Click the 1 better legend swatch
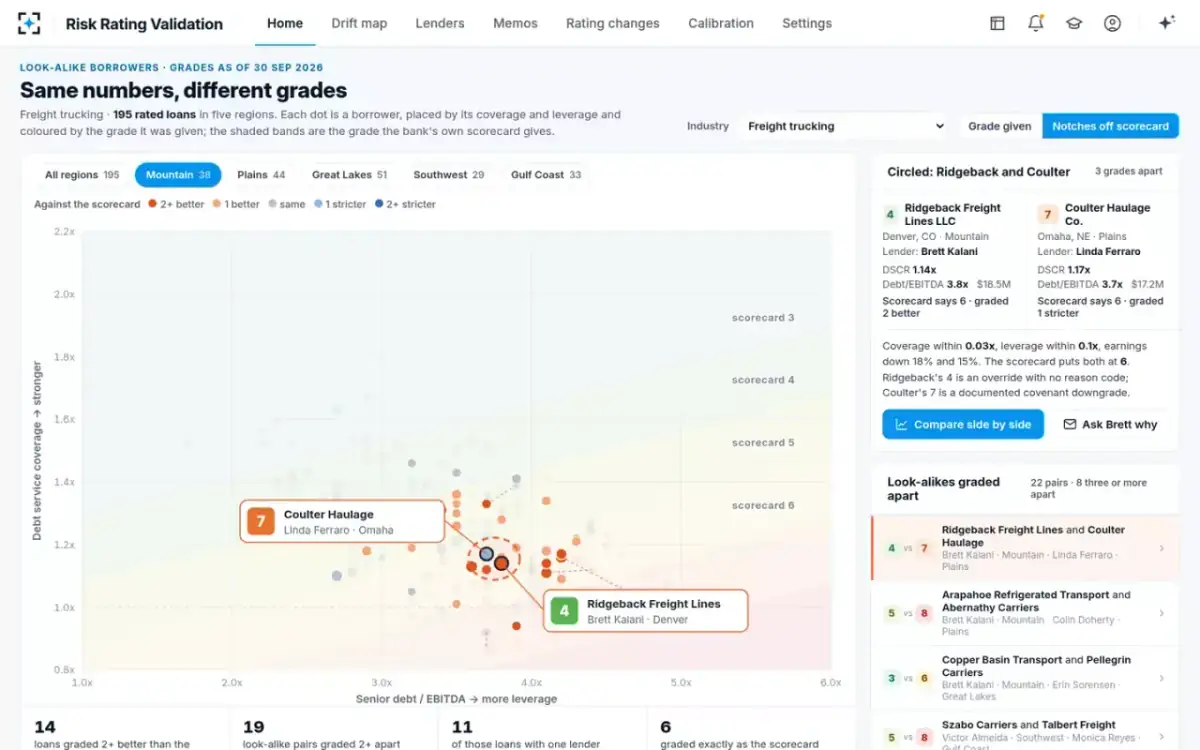1200x750 pixels. pyautogui.click(x=217, y=204)
